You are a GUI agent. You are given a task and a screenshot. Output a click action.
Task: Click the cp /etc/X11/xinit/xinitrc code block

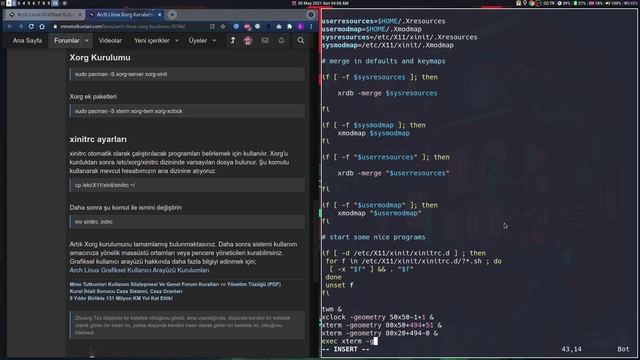[x=187, y=185]
